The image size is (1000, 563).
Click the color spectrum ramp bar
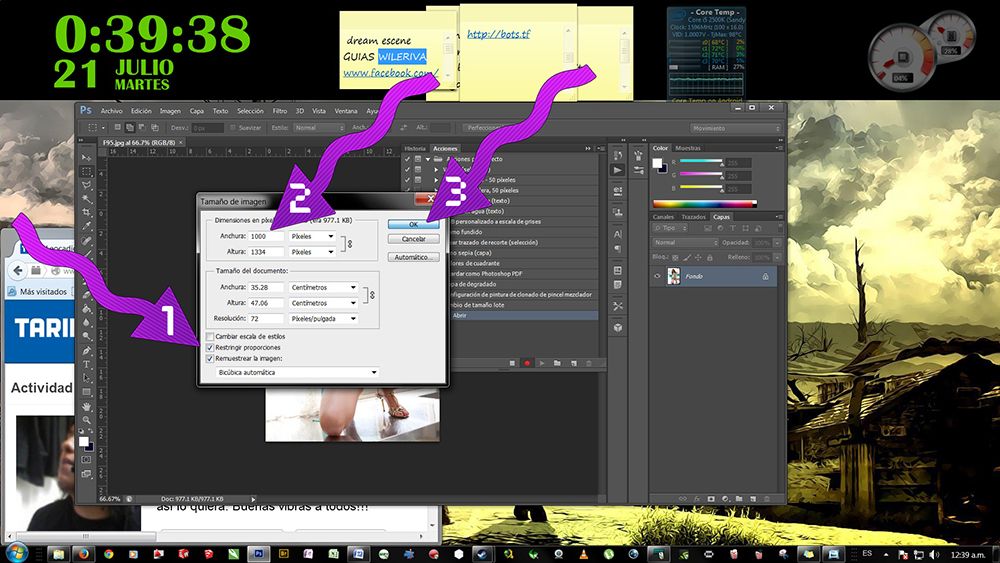pyautogui.click(x=704, y=204)
